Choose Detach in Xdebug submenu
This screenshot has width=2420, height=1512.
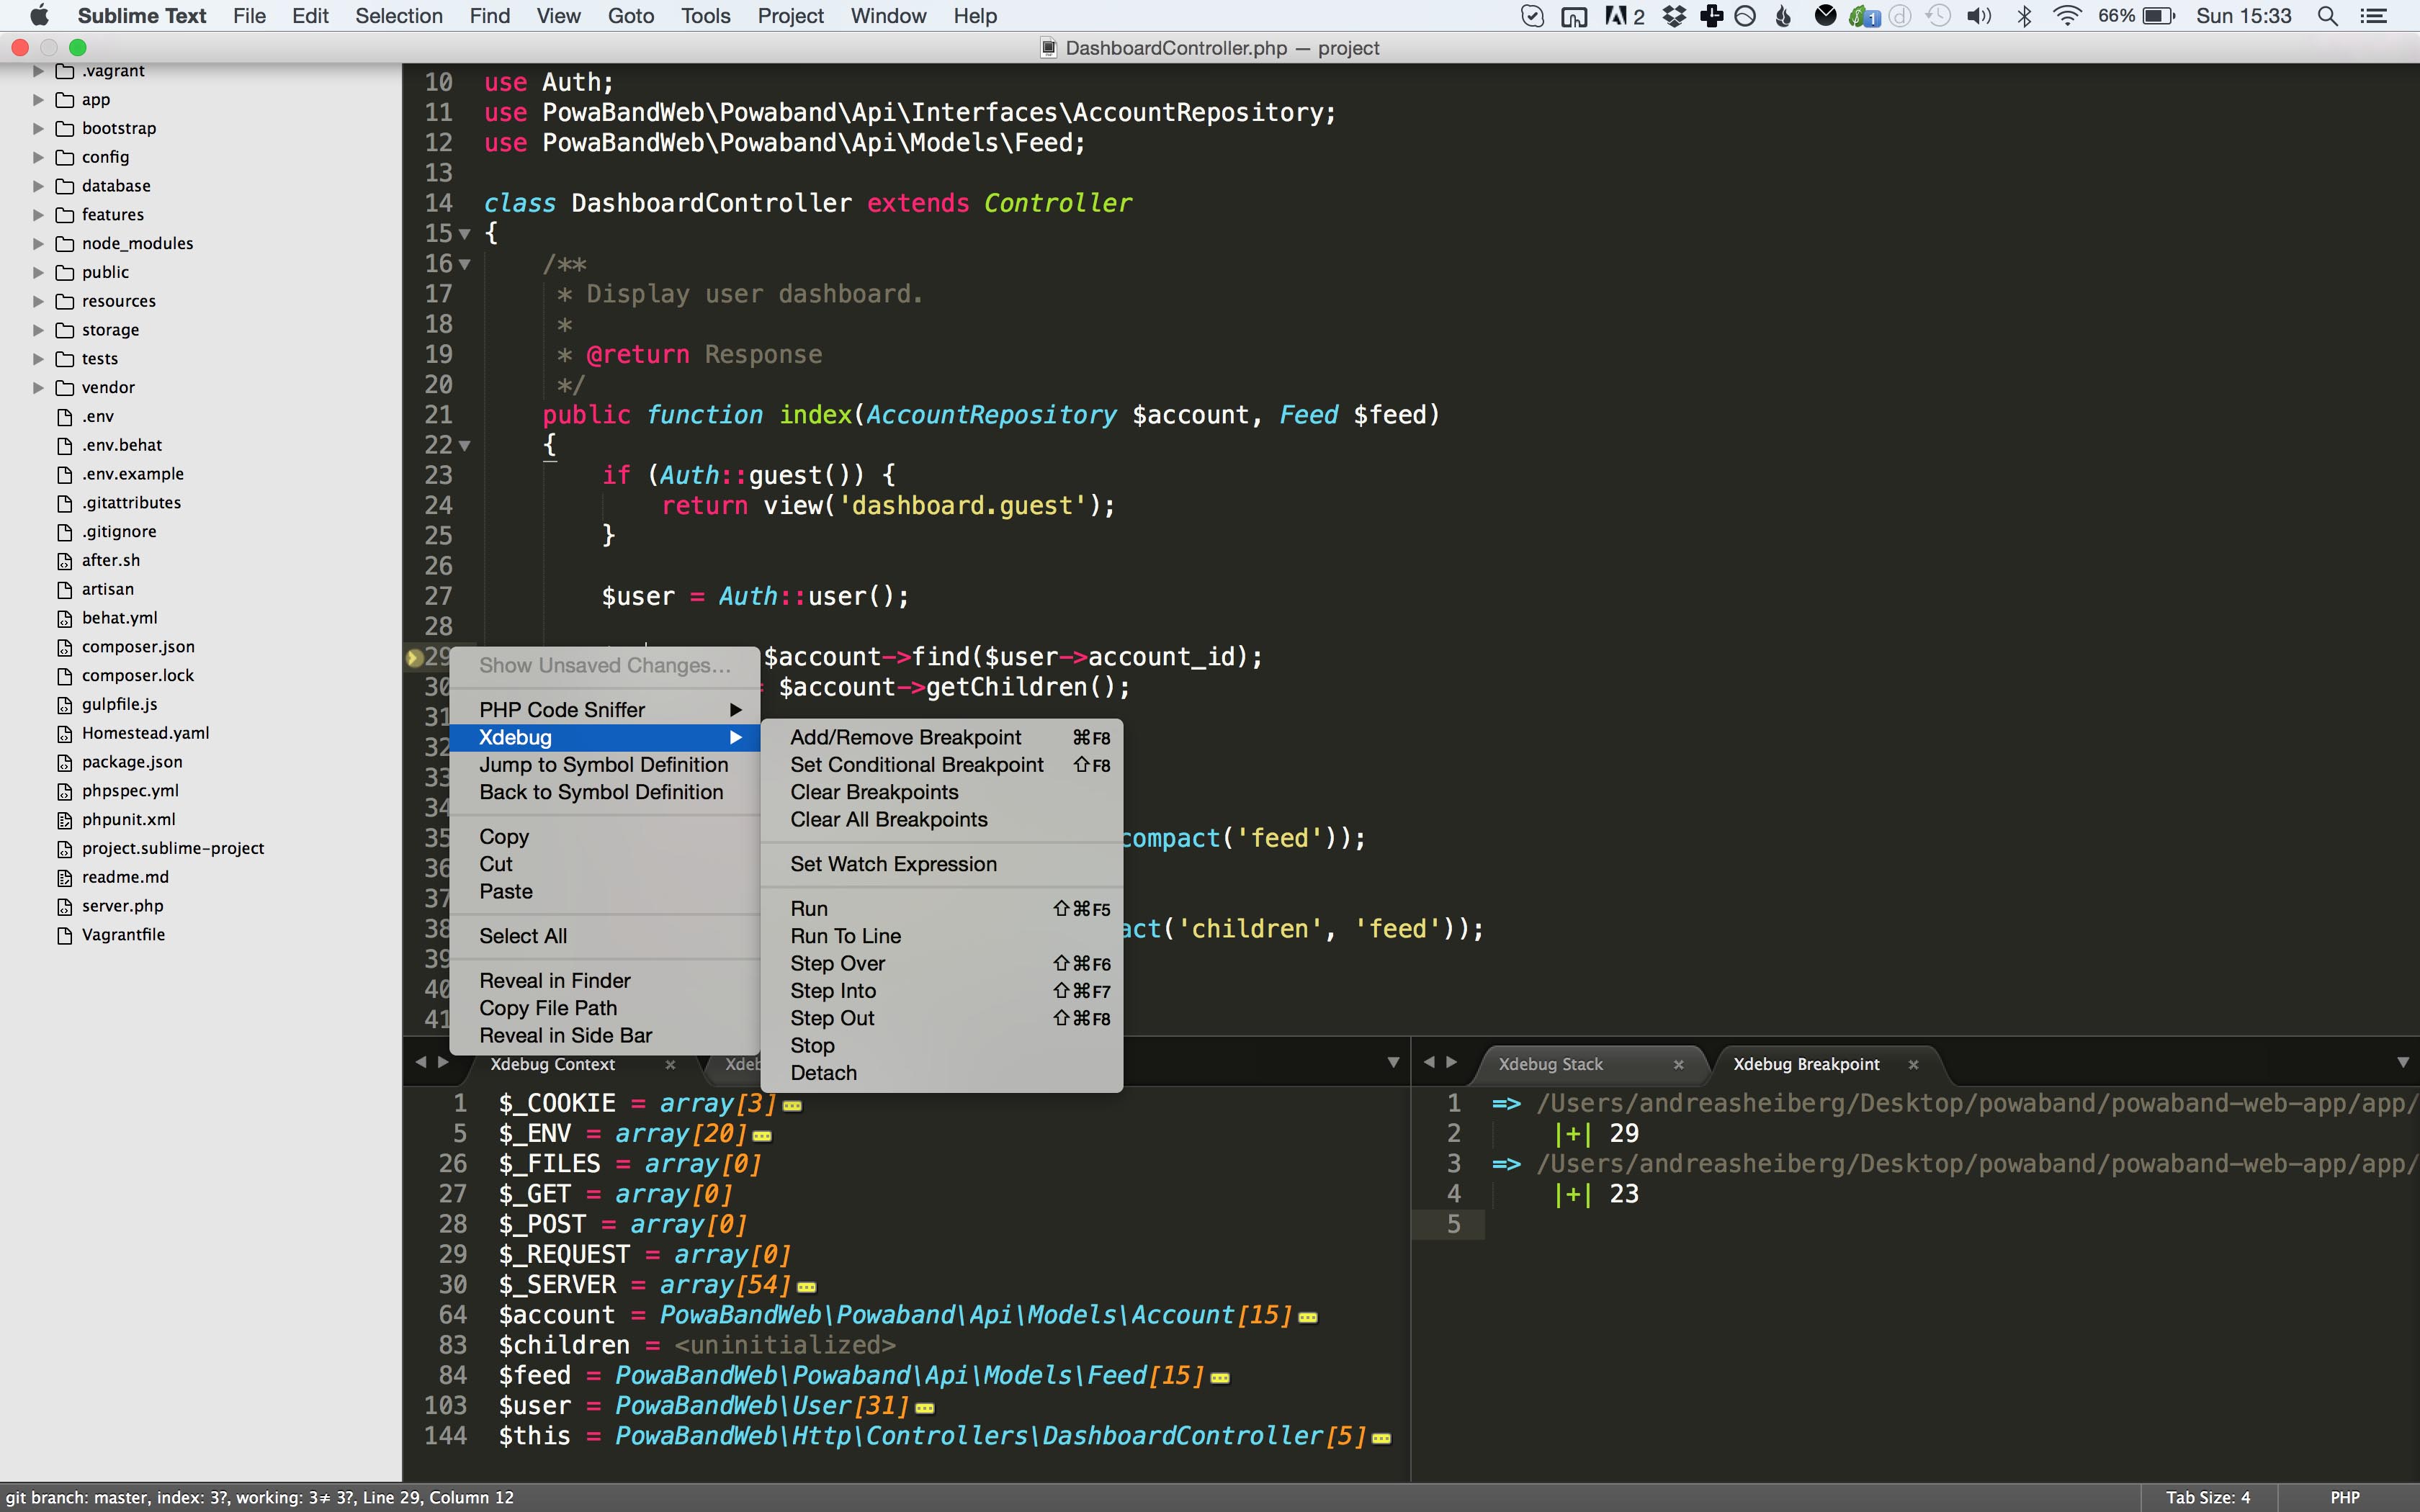[941, 1073]
